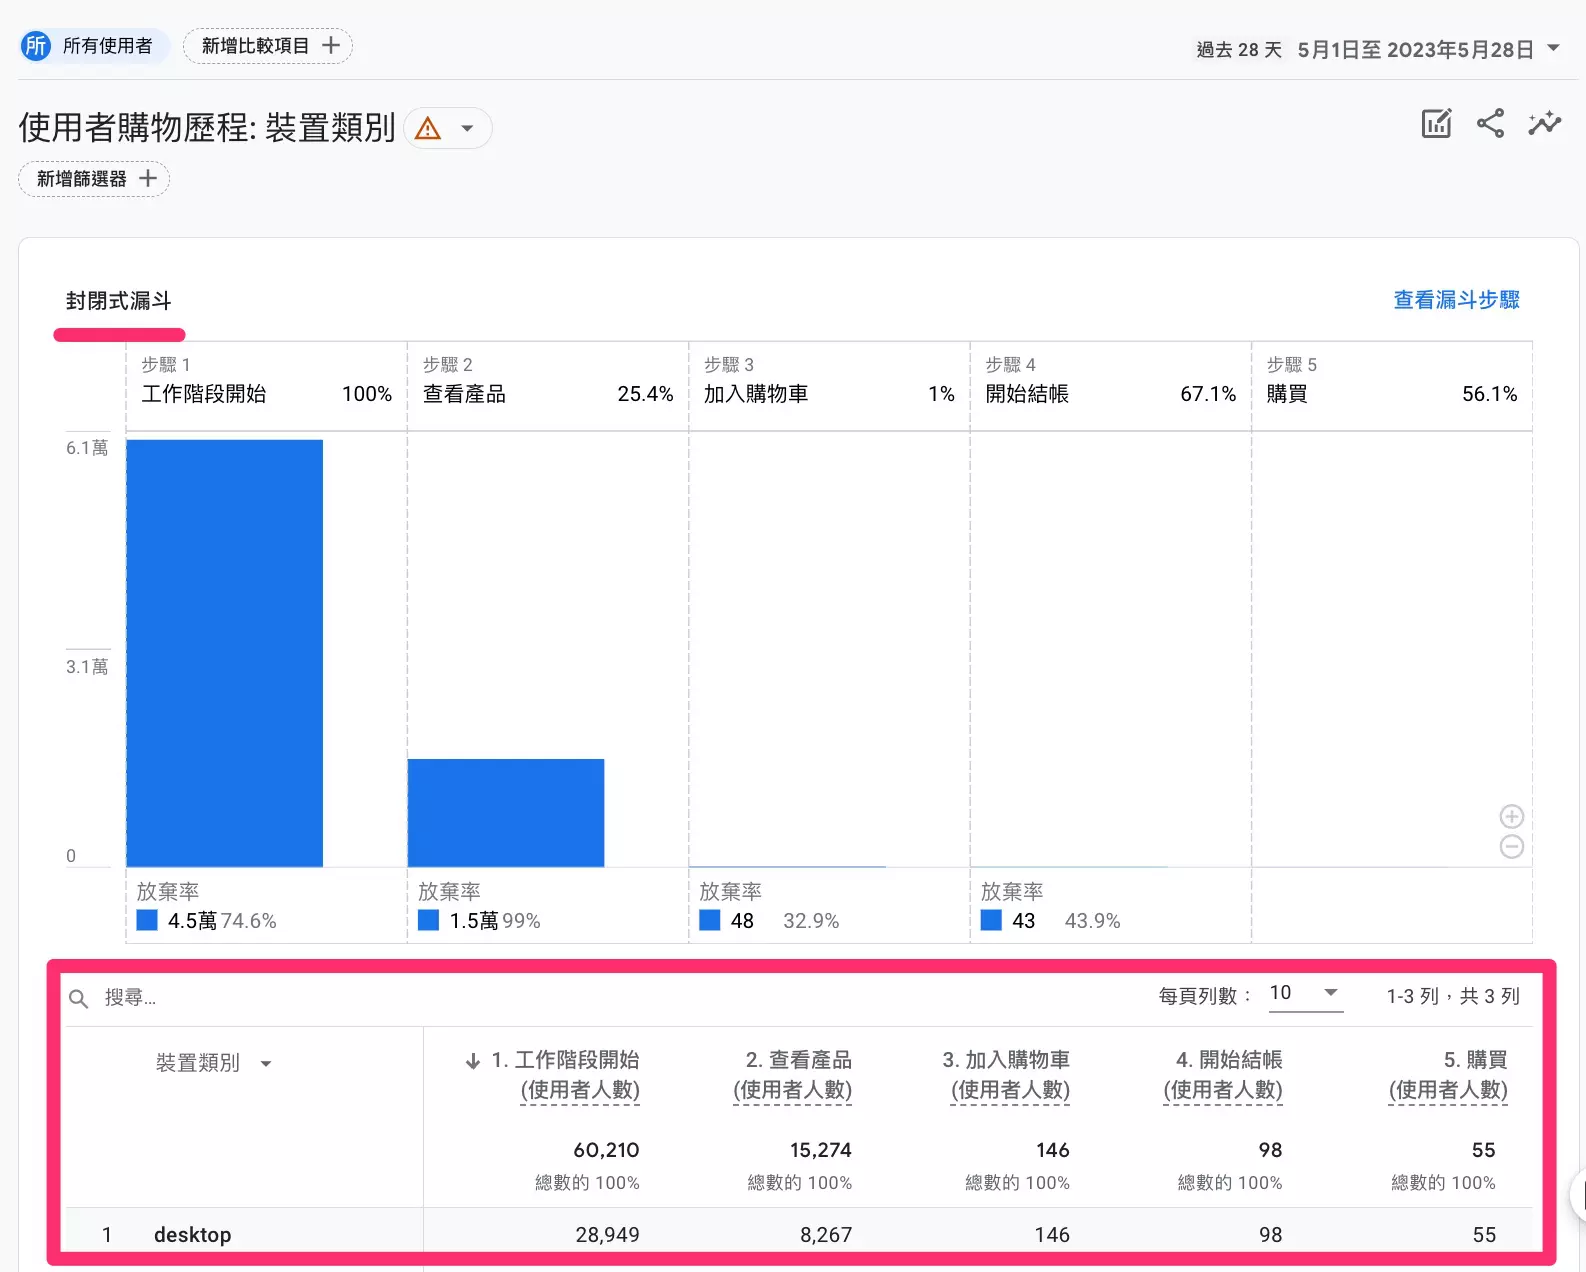The width and height of the screenshot is (1586, 1272).
Task: Click the 32.9% abandonment rate for step 3
Action: click(x=811, y=921)
